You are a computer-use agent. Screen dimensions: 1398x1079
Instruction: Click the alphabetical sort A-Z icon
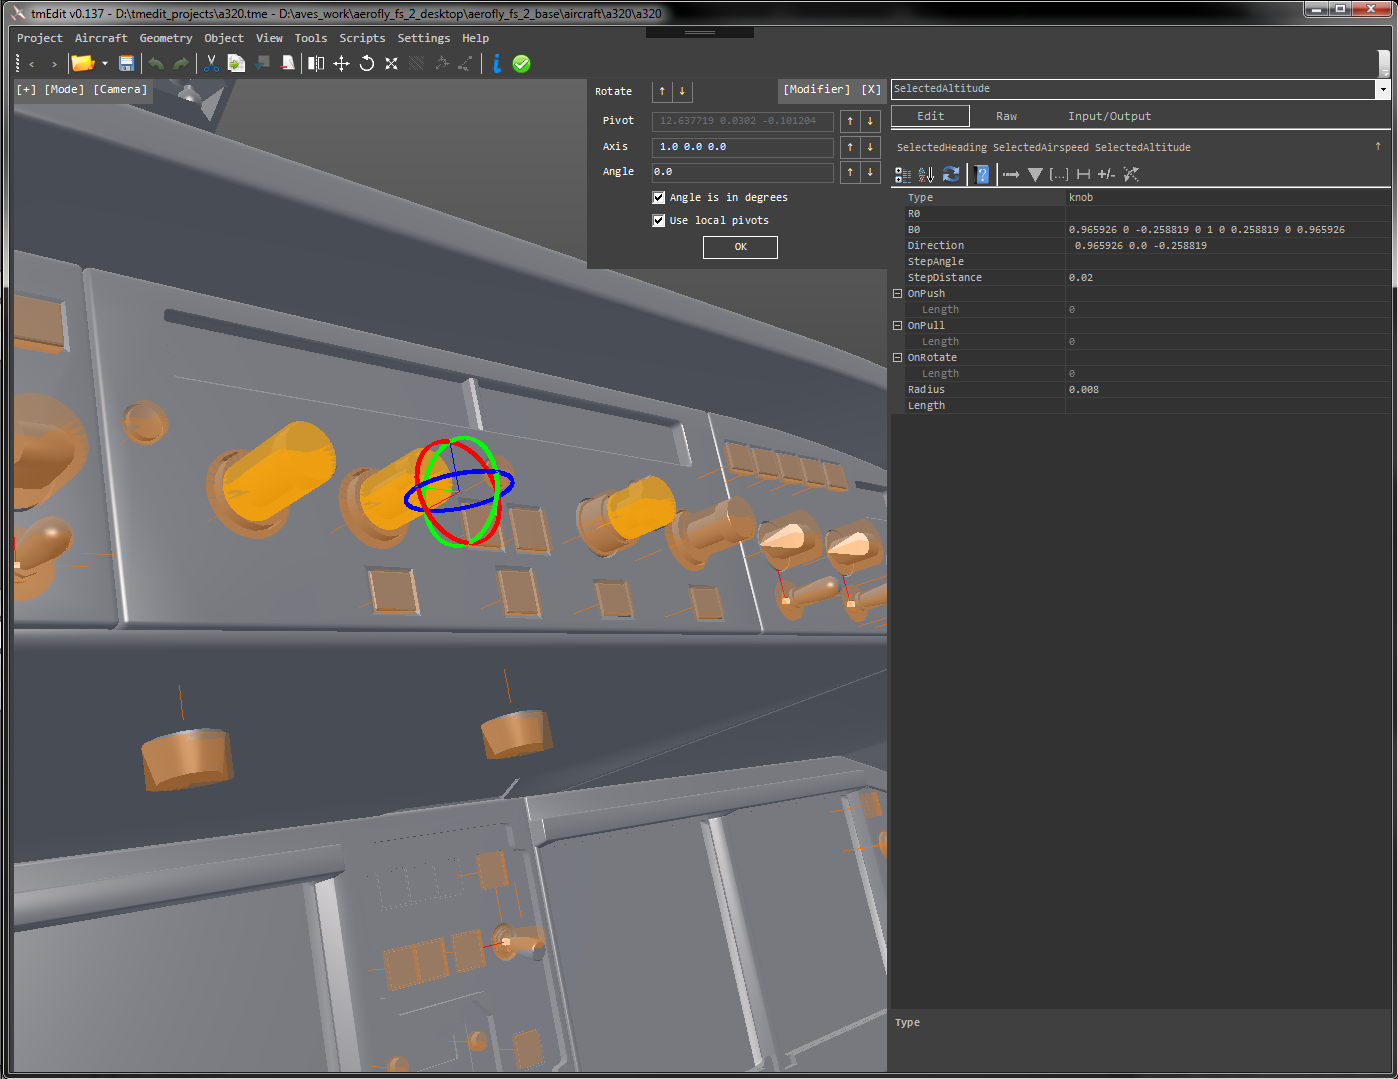pos(926,175)
